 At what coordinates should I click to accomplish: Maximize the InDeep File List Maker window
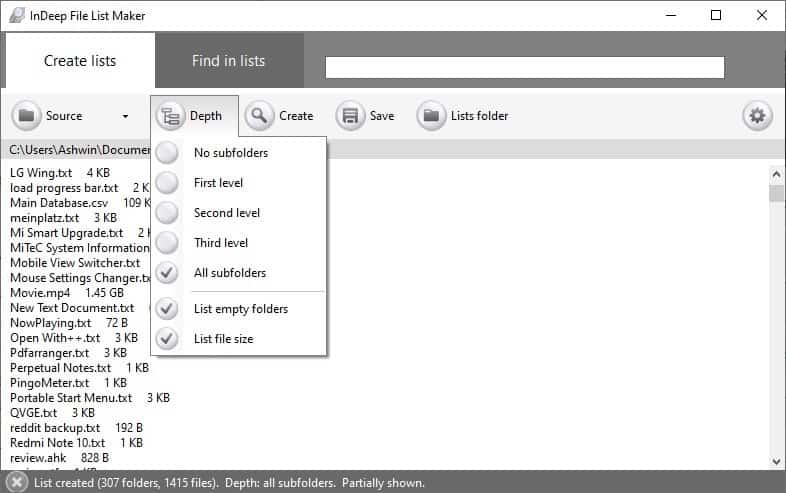(x=716, y=15)
